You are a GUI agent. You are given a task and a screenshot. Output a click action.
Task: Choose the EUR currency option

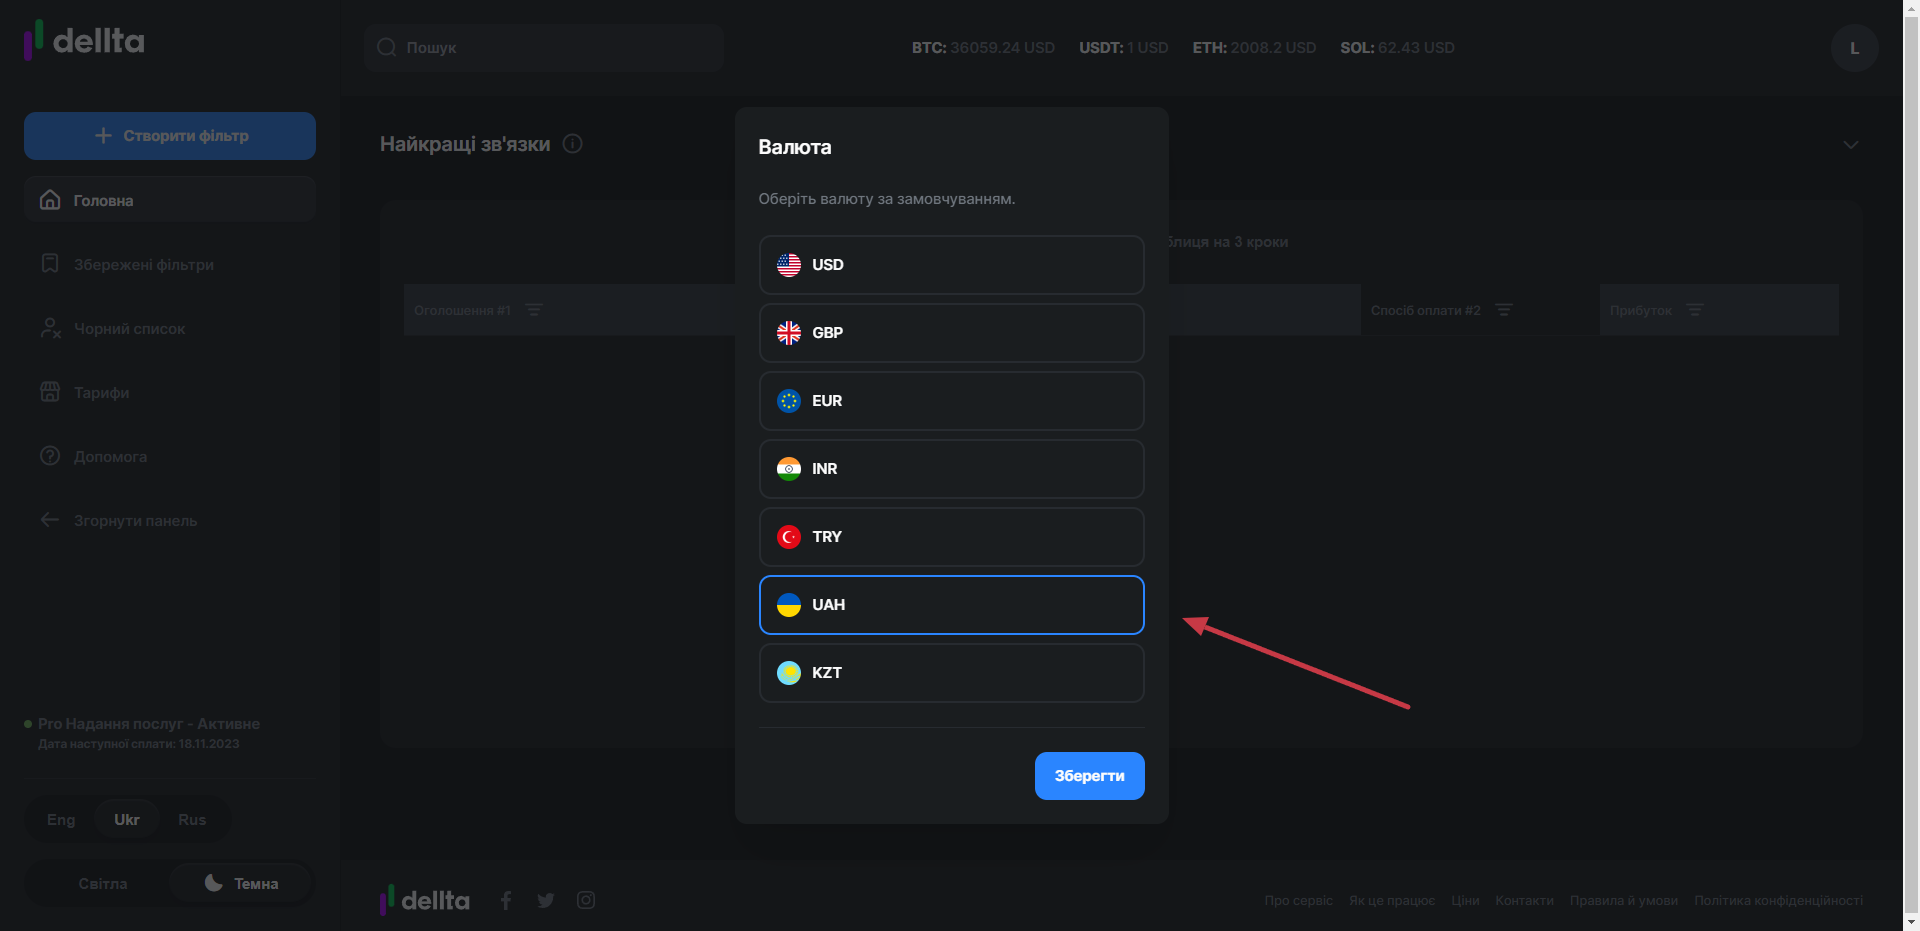[x=951, y=401]
